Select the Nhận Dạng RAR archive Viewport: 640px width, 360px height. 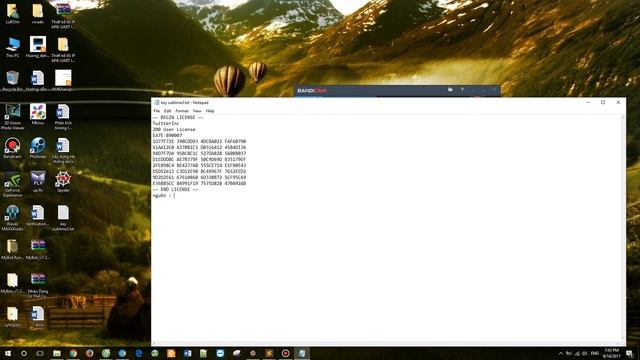(x=38, y=285)
